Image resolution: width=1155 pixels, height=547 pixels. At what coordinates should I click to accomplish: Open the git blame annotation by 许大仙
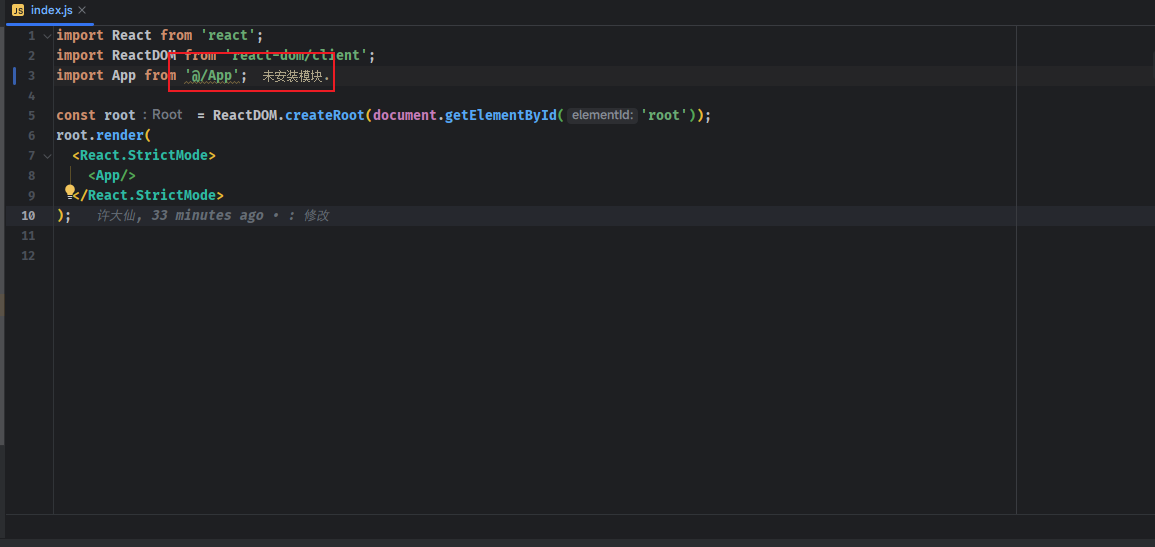(212, 216)
